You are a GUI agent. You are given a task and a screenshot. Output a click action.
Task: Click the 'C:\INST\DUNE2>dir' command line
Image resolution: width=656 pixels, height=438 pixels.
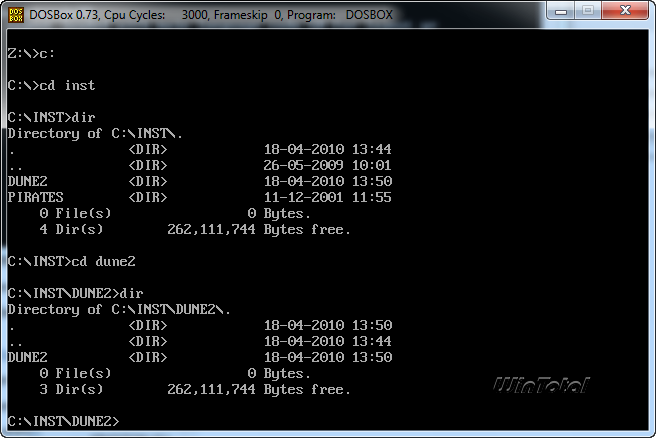click(75, 293)
